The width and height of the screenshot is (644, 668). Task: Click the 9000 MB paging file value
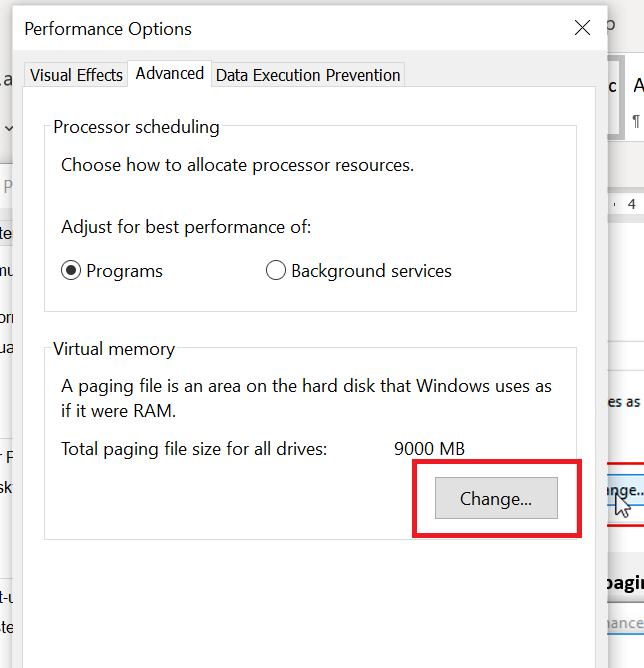point(429,449)
